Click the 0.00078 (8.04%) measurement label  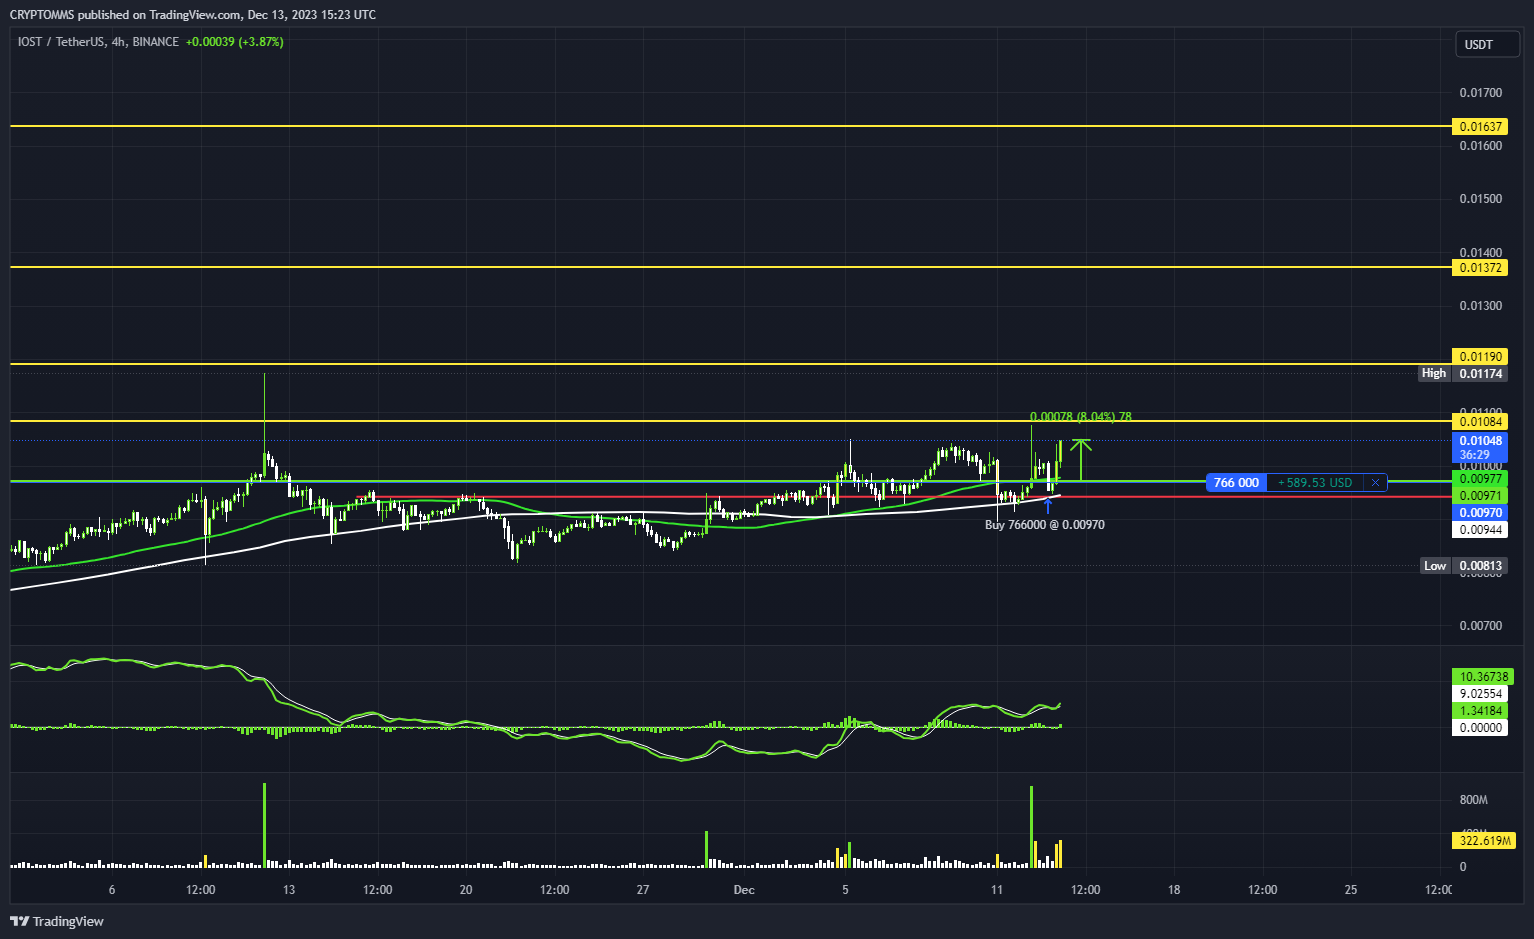[1081, 416]
